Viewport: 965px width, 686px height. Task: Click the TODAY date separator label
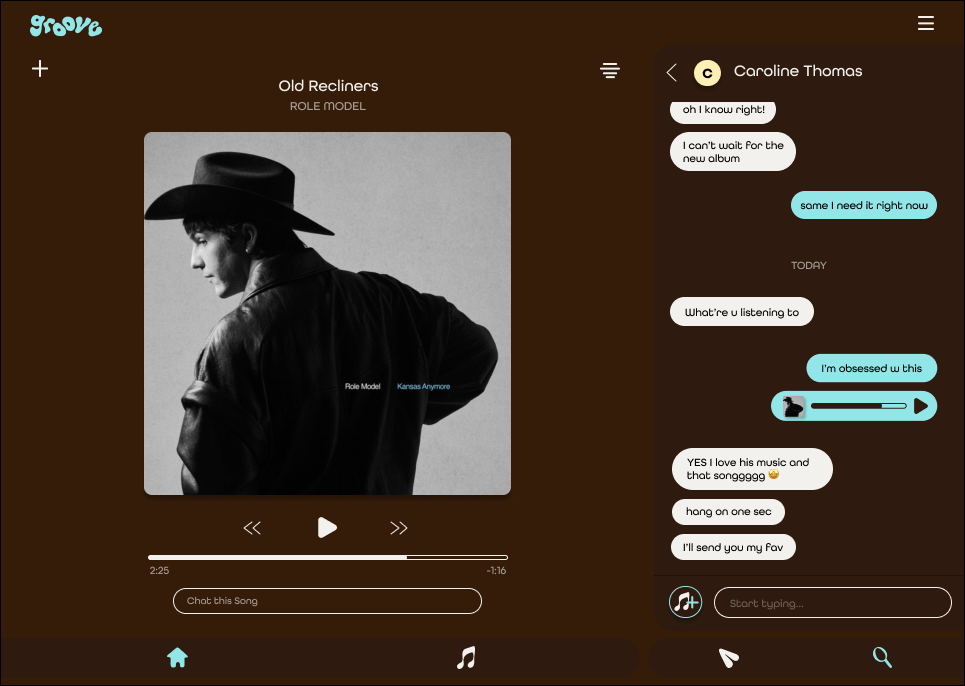[x=809, y=265]
